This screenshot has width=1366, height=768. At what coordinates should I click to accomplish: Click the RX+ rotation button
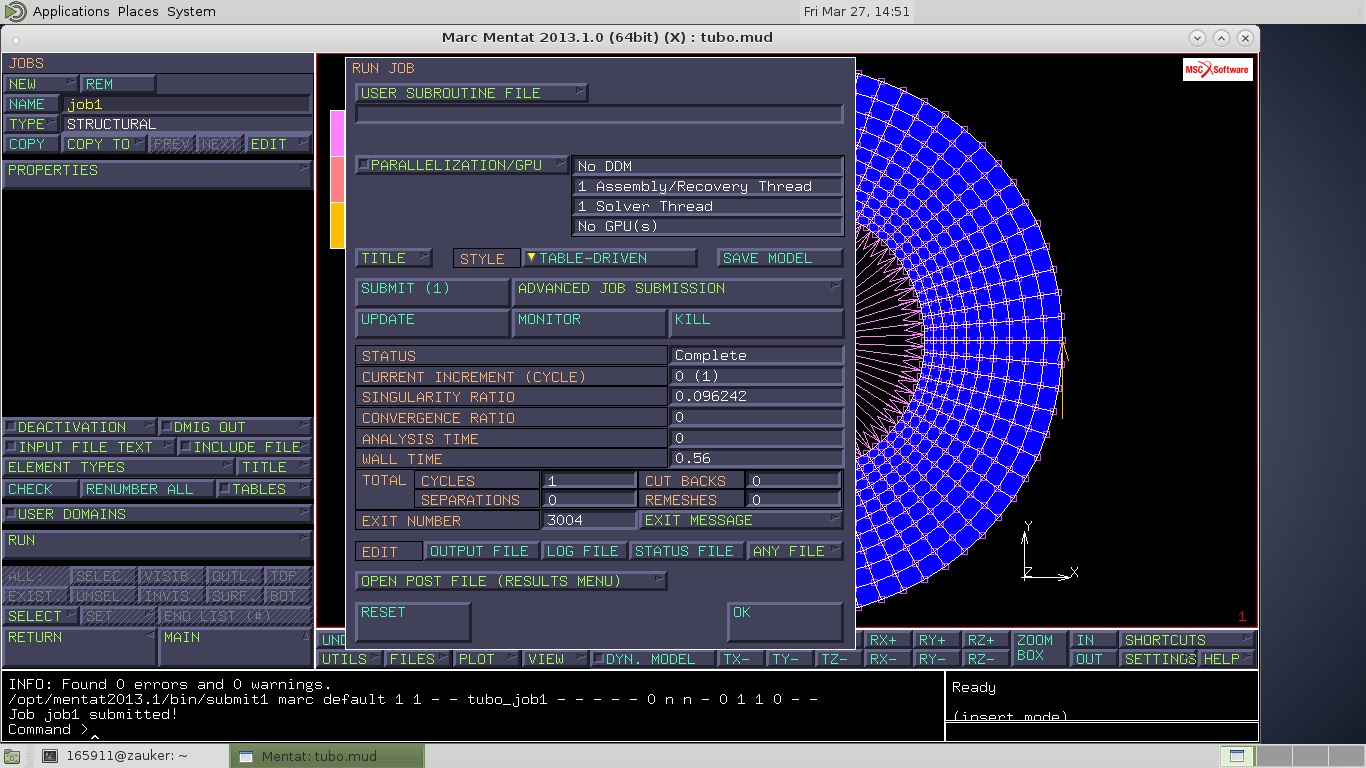click(887, 640)
